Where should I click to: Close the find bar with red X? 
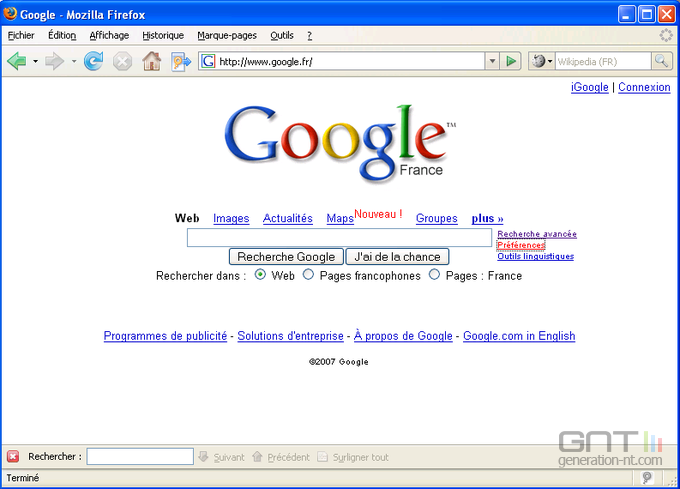point(13,456)
